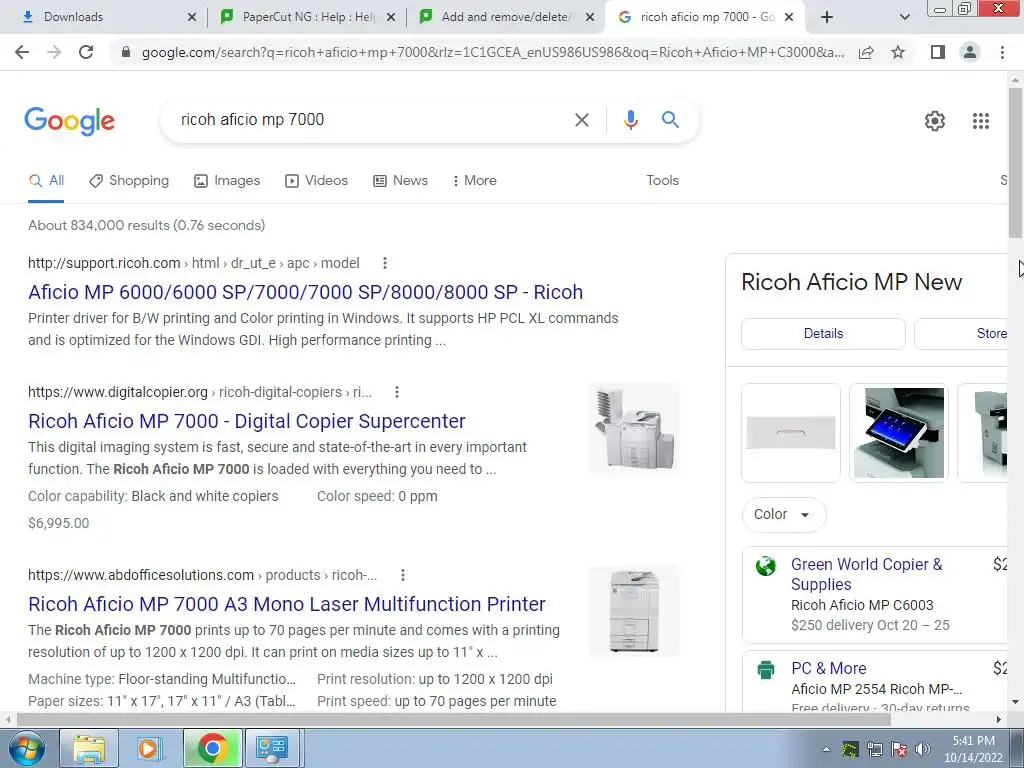Click the Google logo
The width and height of the screenshot is (1024, 768).
[69, 121]
